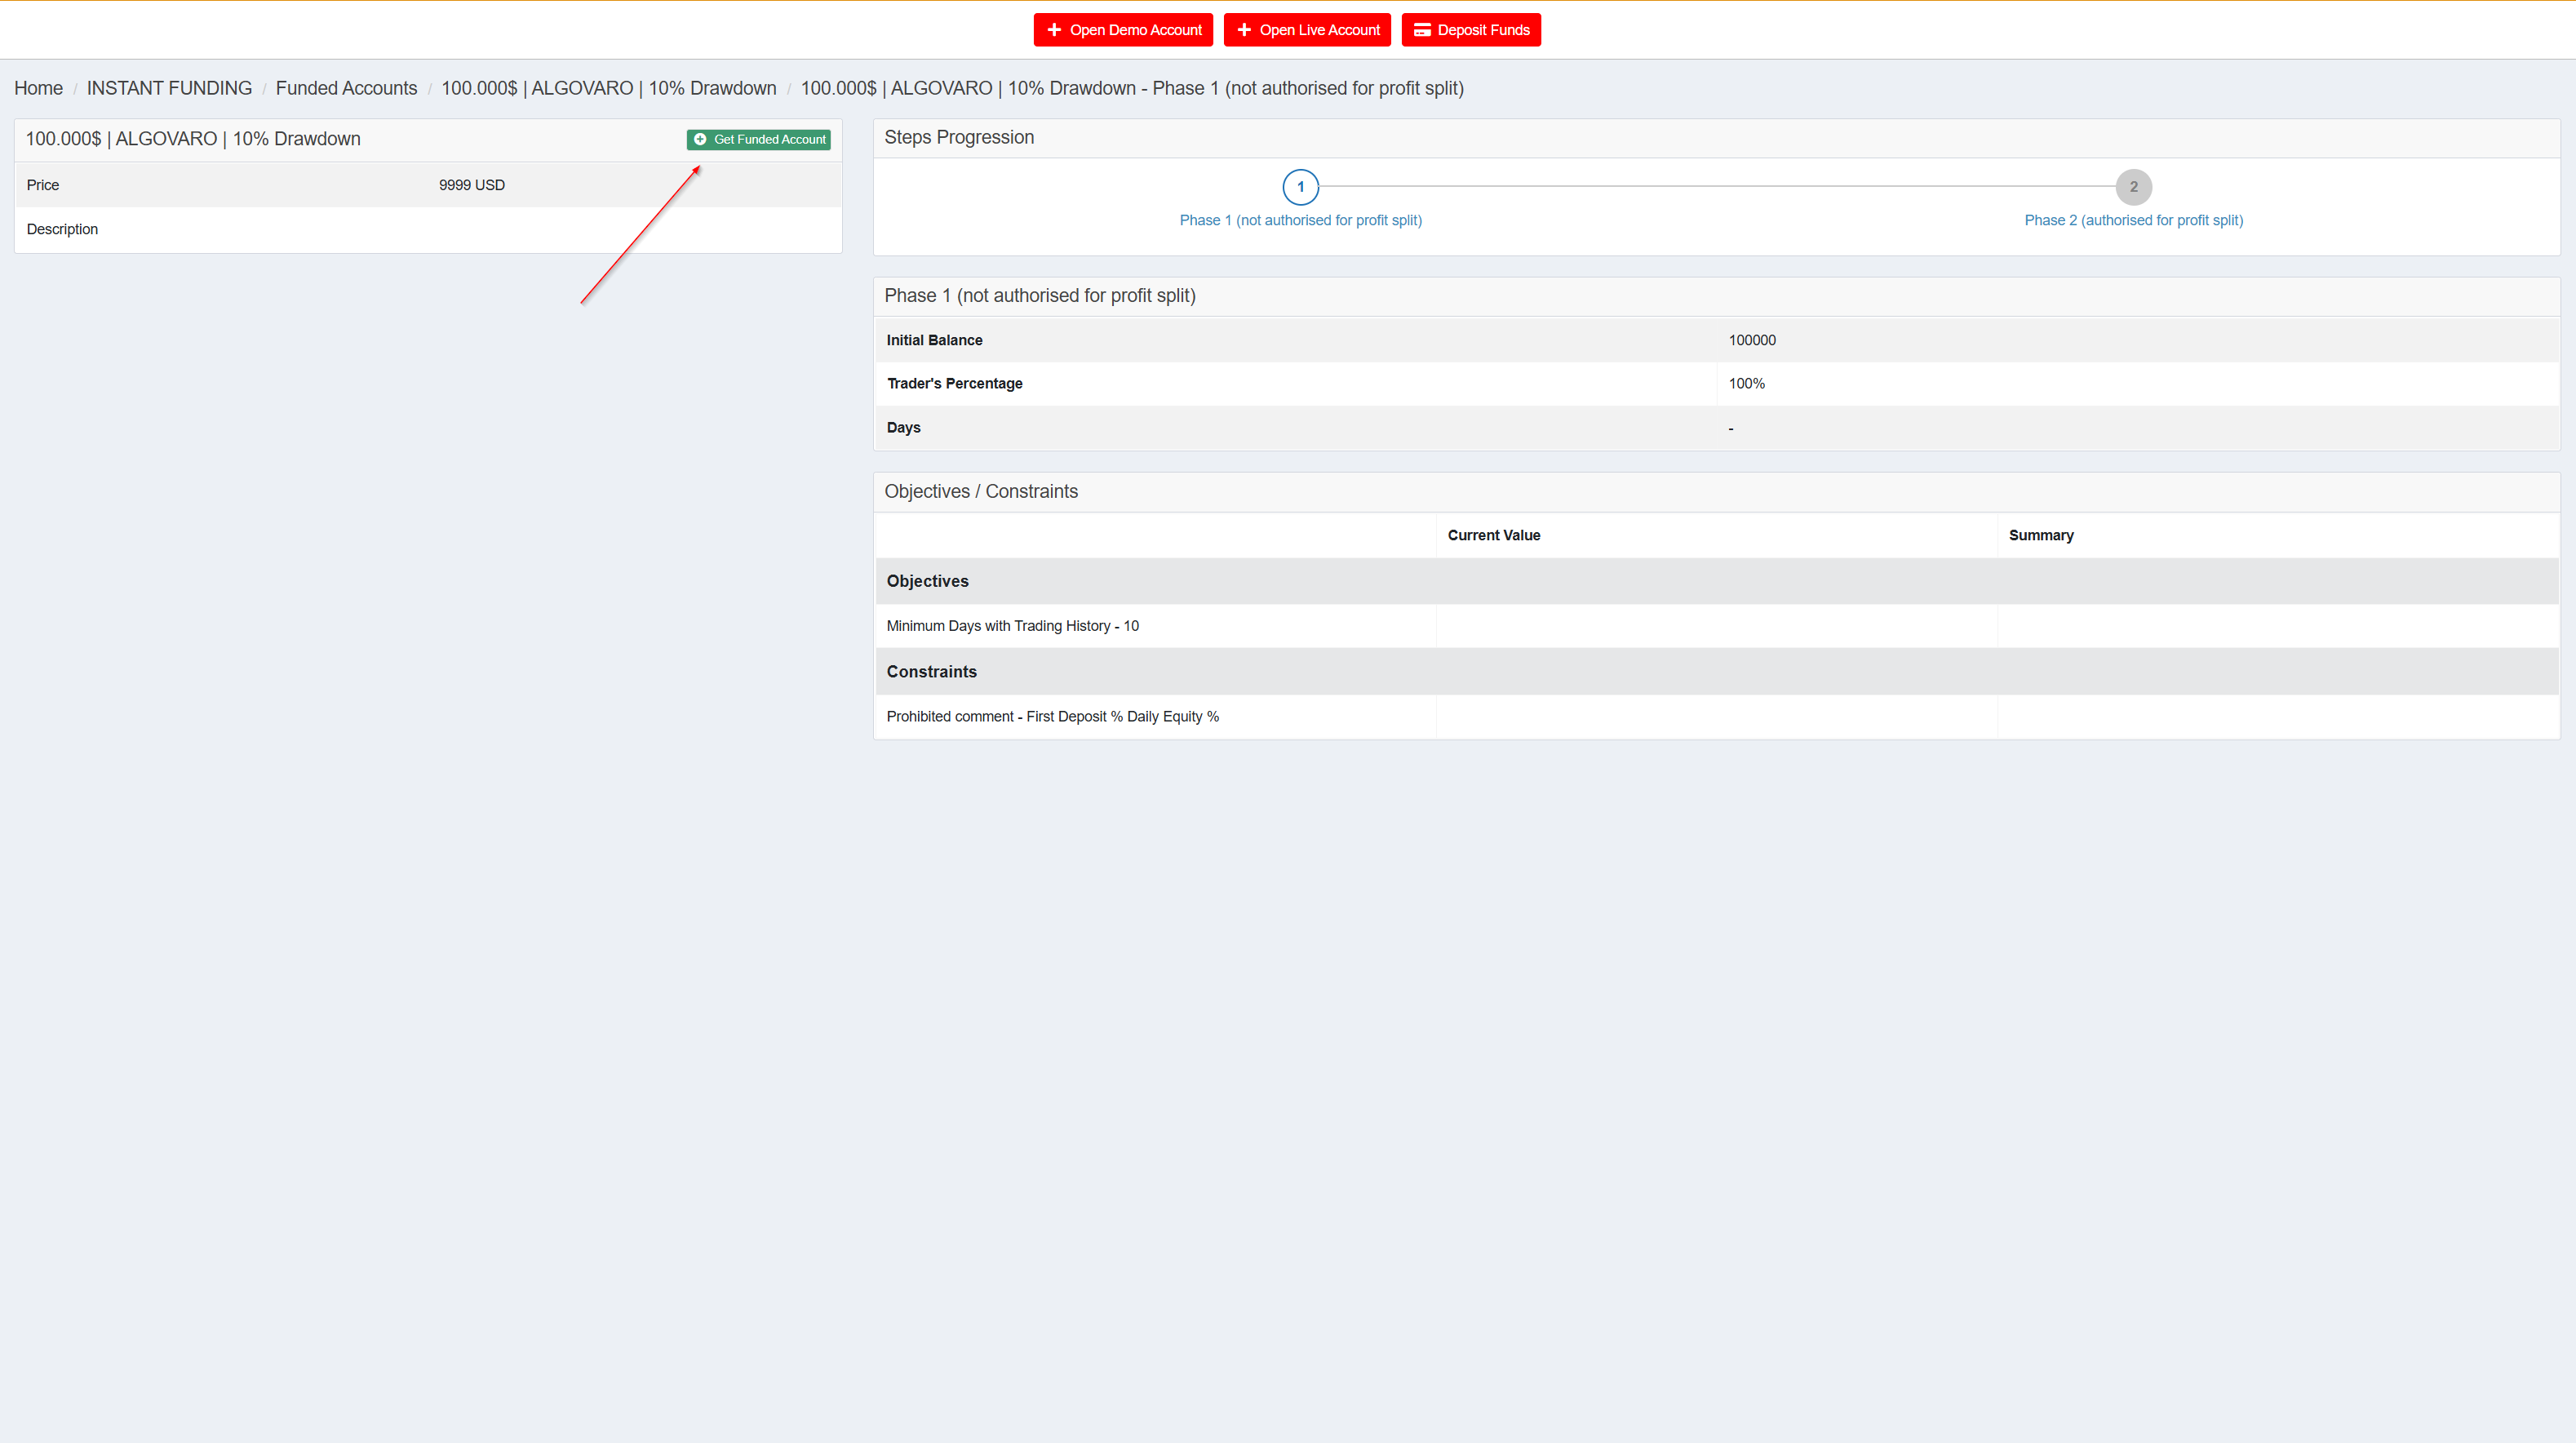Screen dimensions: 2576x1443
Task: Click the plus icon in Open Live Account
Action: click(x=1244, y=30)
